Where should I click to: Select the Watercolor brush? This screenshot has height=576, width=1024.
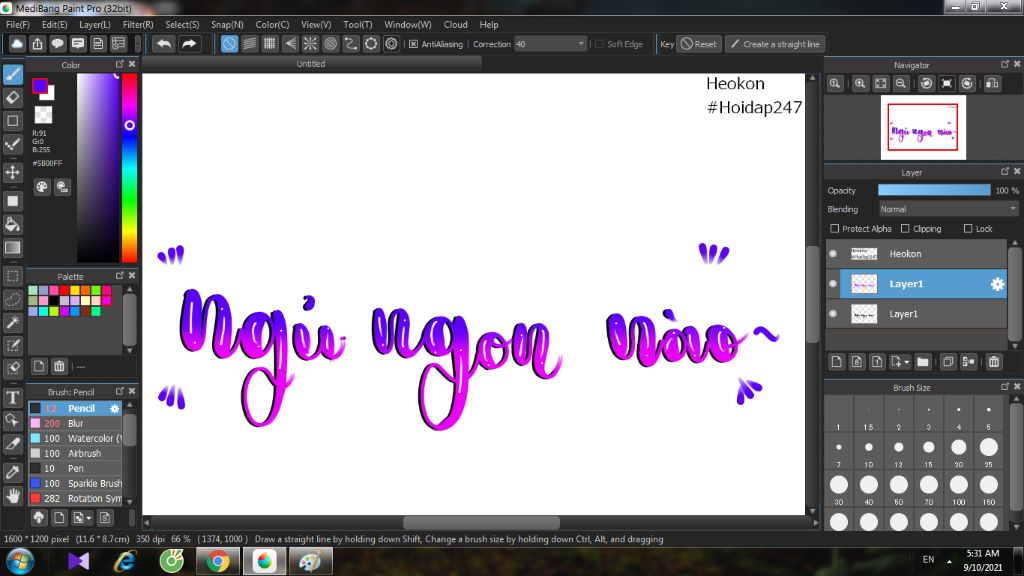coord(75,438)
